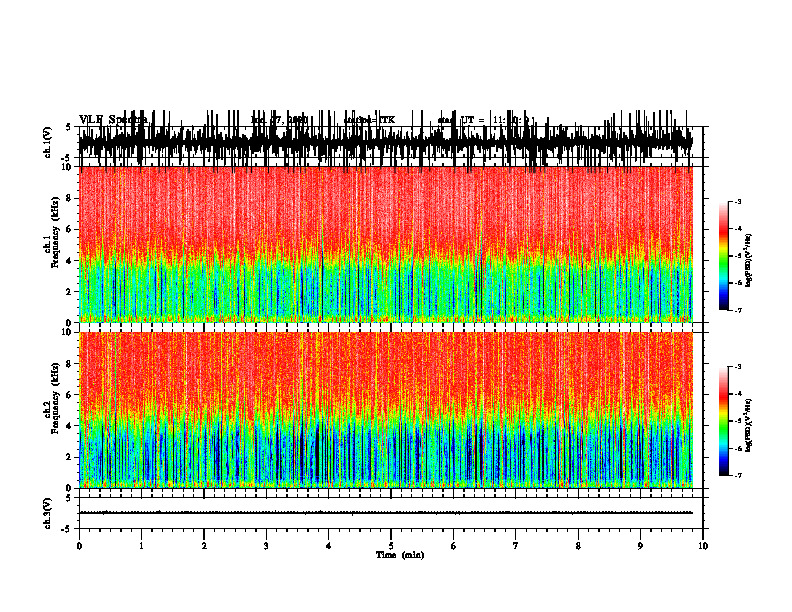
Task: Click ch.2 frequency tick label "10"
Action: (67, 332)
